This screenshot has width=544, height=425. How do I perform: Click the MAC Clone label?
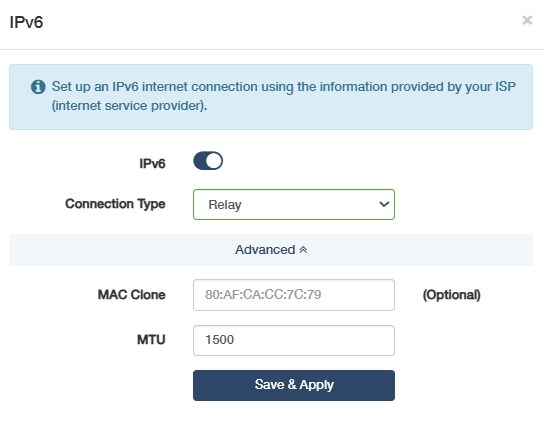tap(131, 295)
